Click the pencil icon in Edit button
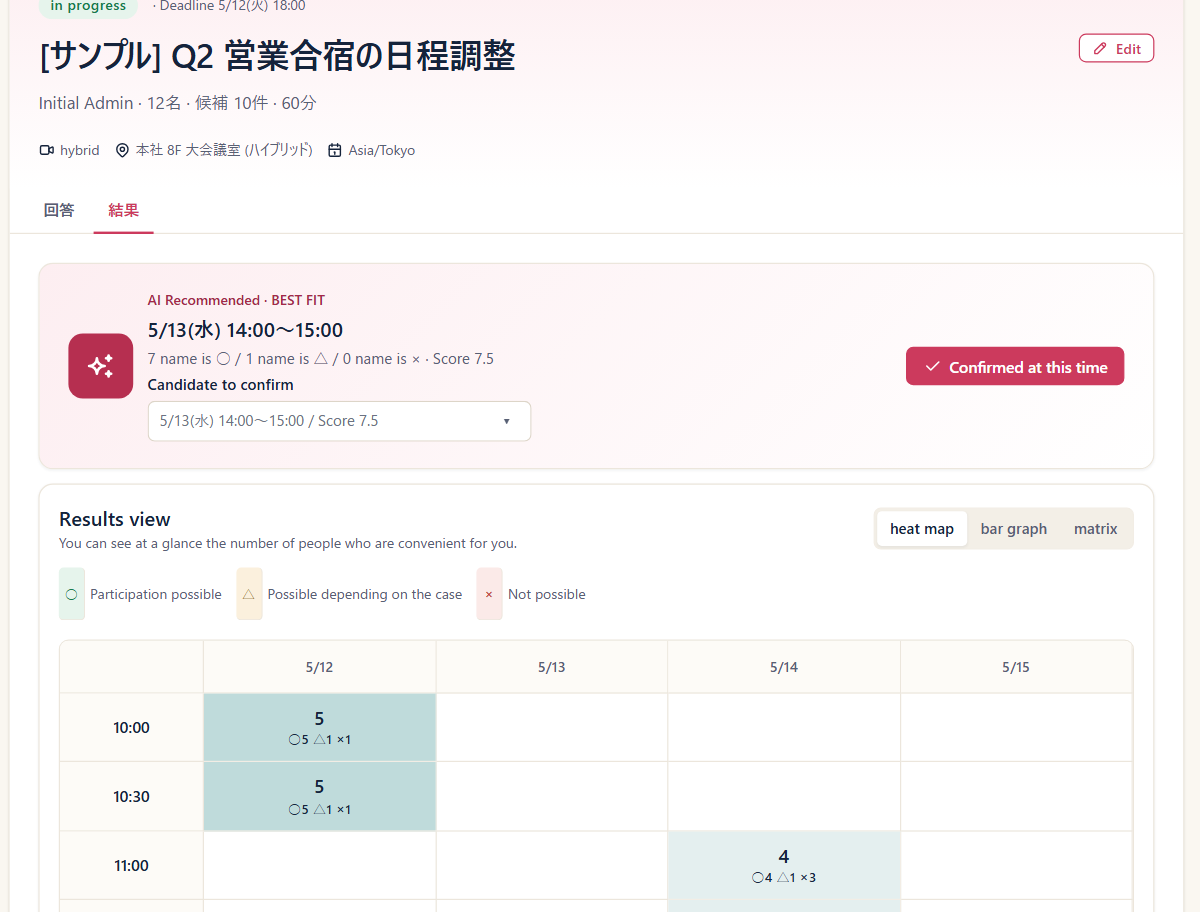The height and width of the screenshot is (912, 1200). click(1100, 49)
